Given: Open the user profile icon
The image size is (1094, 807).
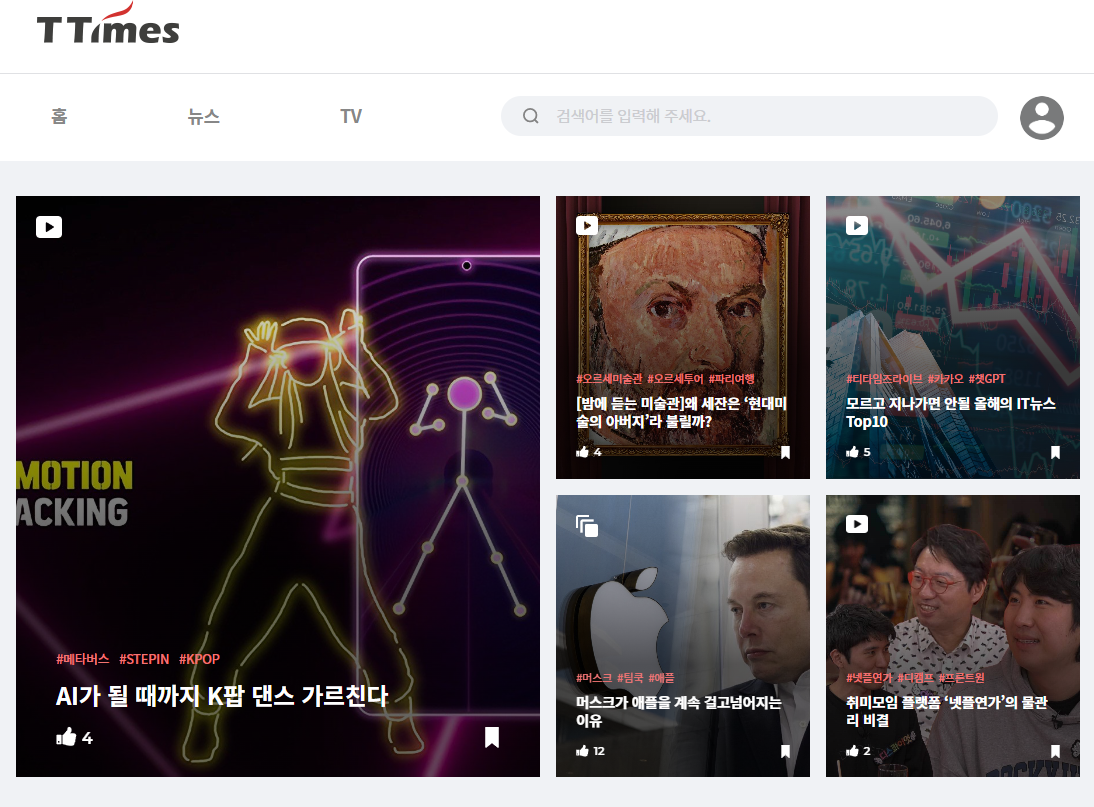Looking at the screenshot, I should coord(1042,117).
